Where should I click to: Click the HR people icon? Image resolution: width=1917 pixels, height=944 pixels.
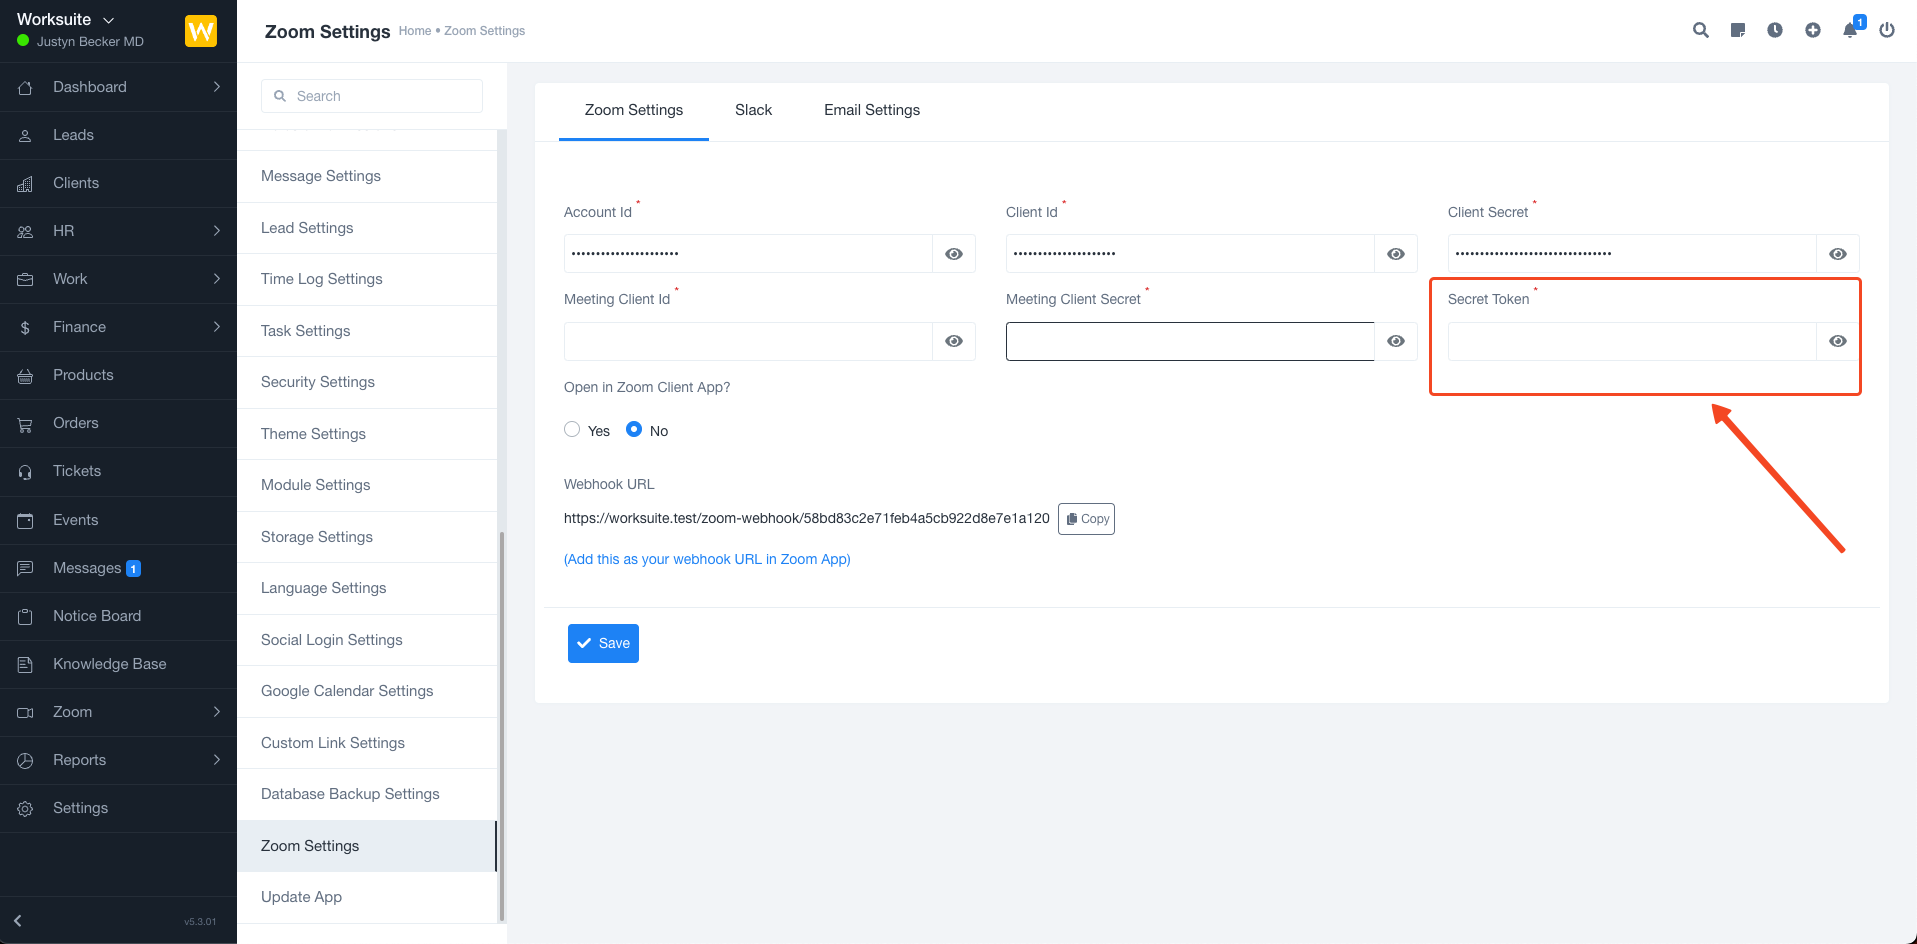click(25, 231)
